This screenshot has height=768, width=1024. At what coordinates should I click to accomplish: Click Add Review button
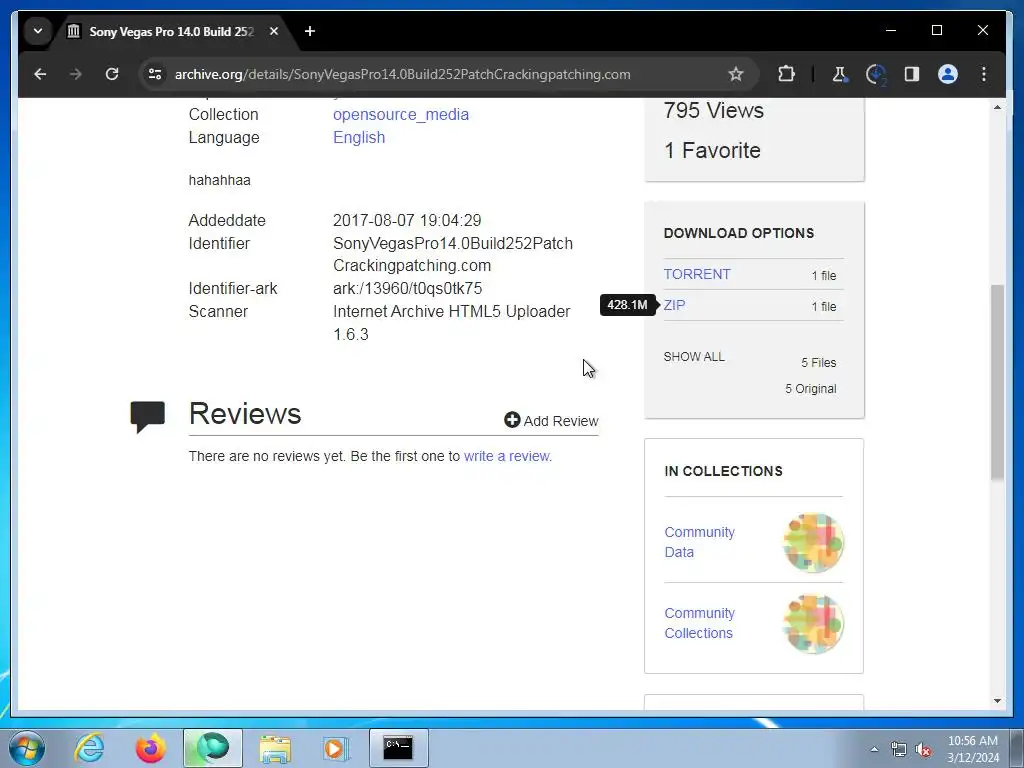click(551, 421)
